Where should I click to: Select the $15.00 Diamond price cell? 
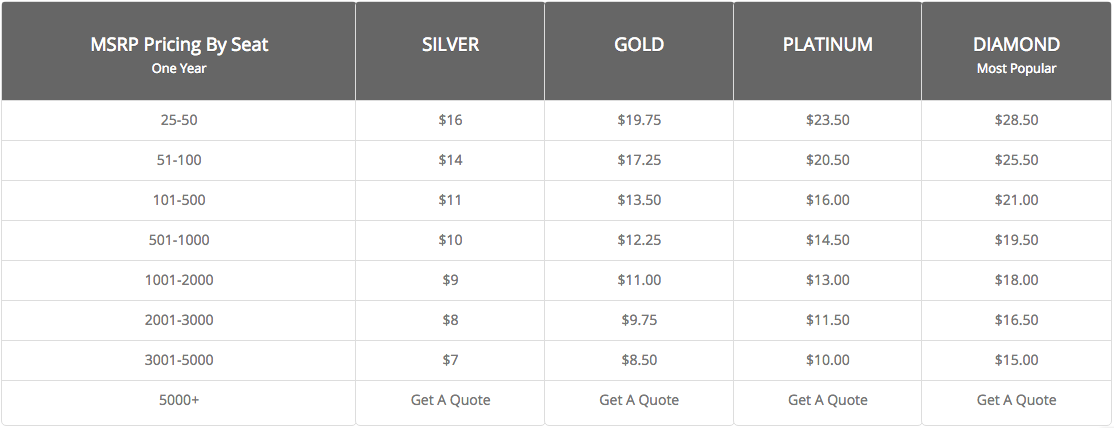[x=1016, y=360]
